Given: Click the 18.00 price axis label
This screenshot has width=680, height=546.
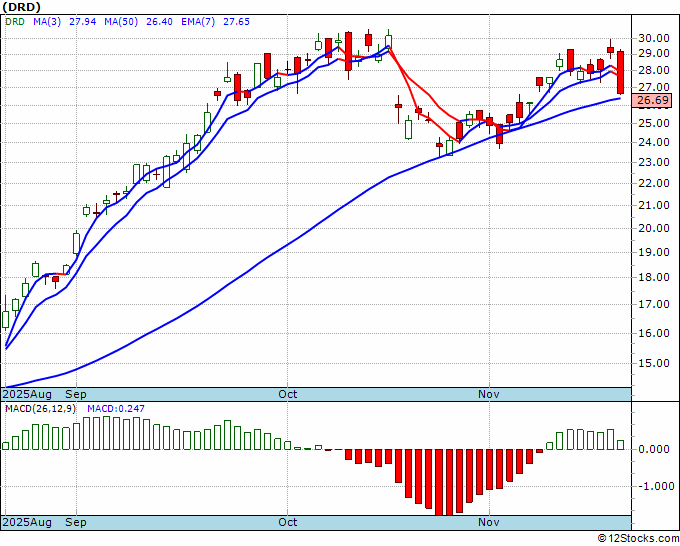Looking at the screenshot, I should pos(654,277).
